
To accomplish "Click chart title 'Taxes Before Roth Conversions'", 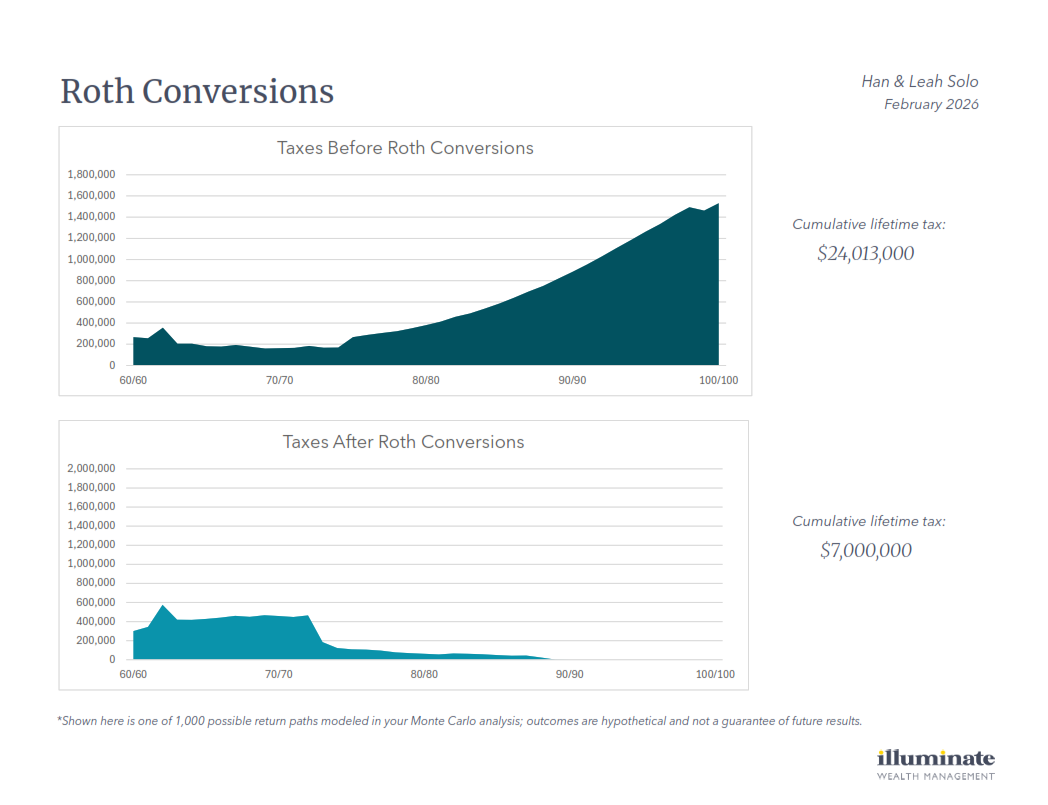I will pyautogui.click(x=405, y=148).
